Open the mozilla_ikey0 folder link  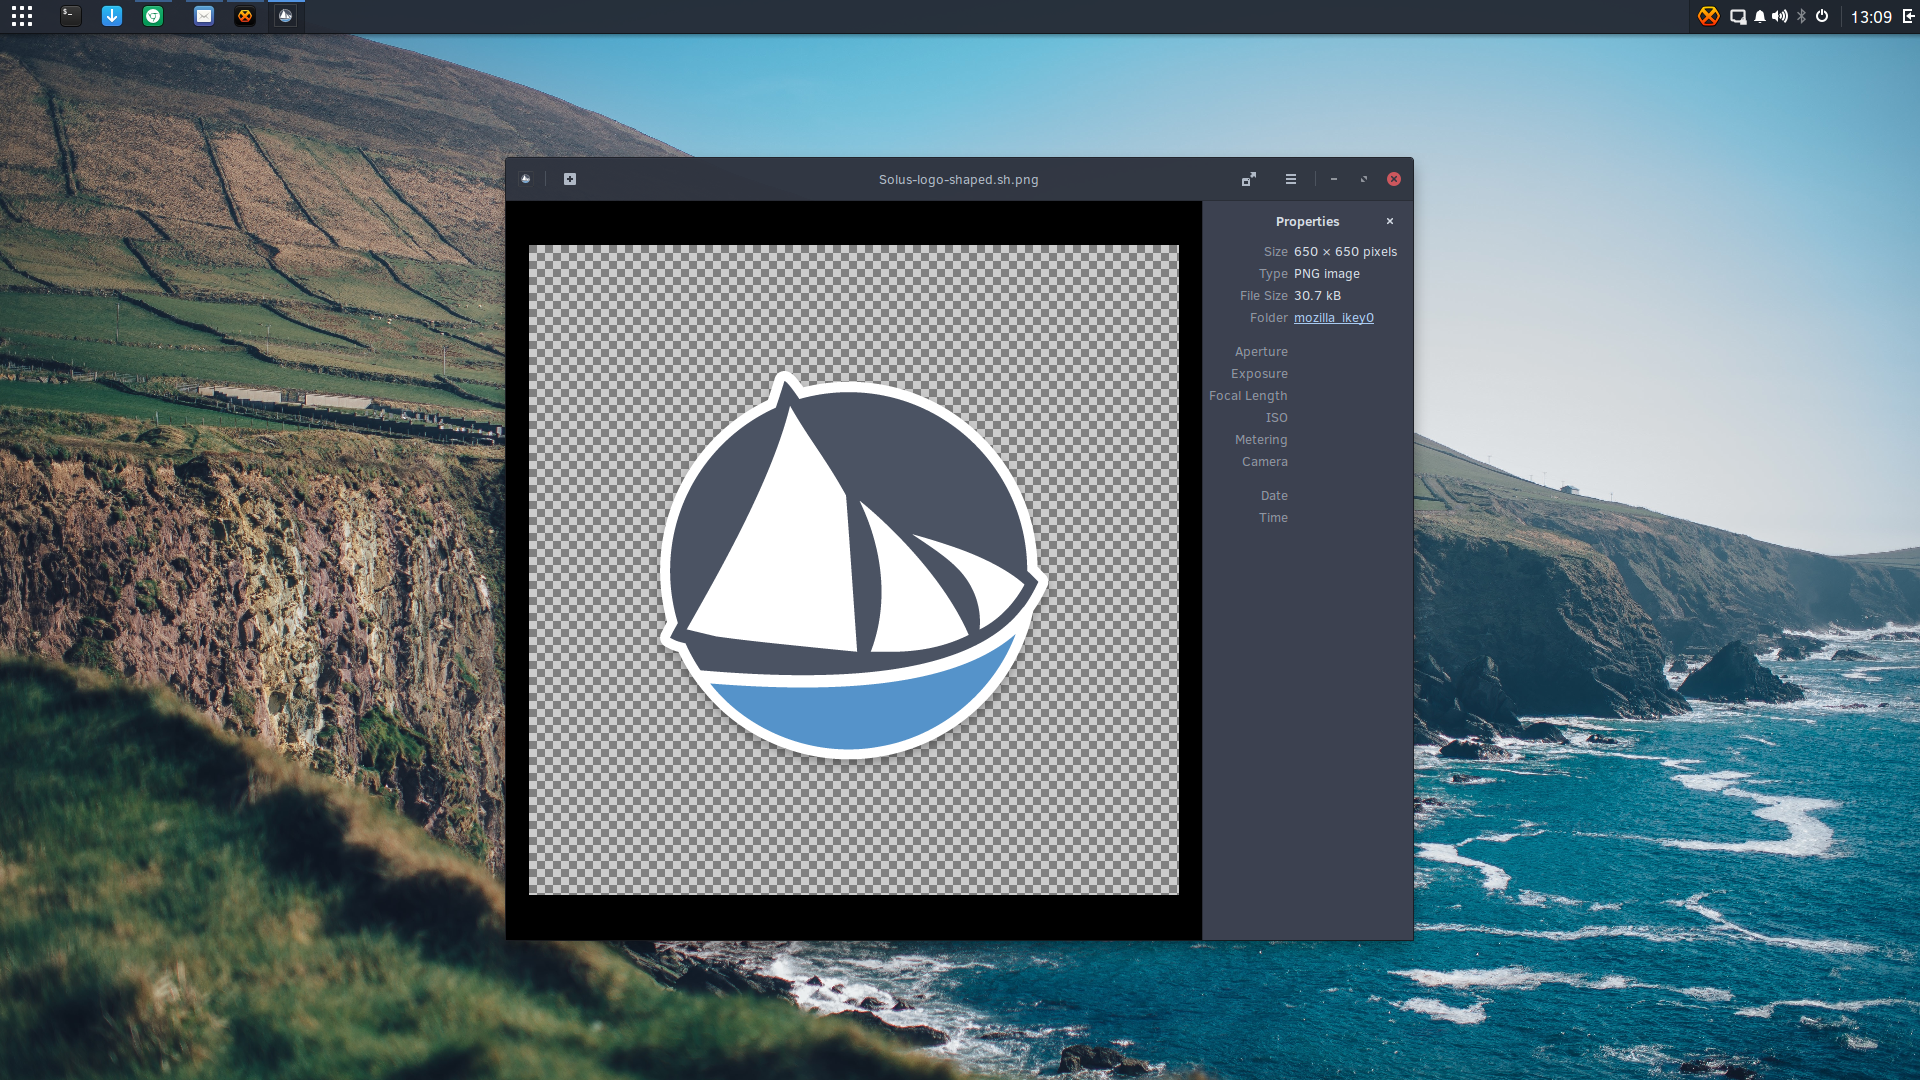pyautogui.click(x=1334, y=318)
